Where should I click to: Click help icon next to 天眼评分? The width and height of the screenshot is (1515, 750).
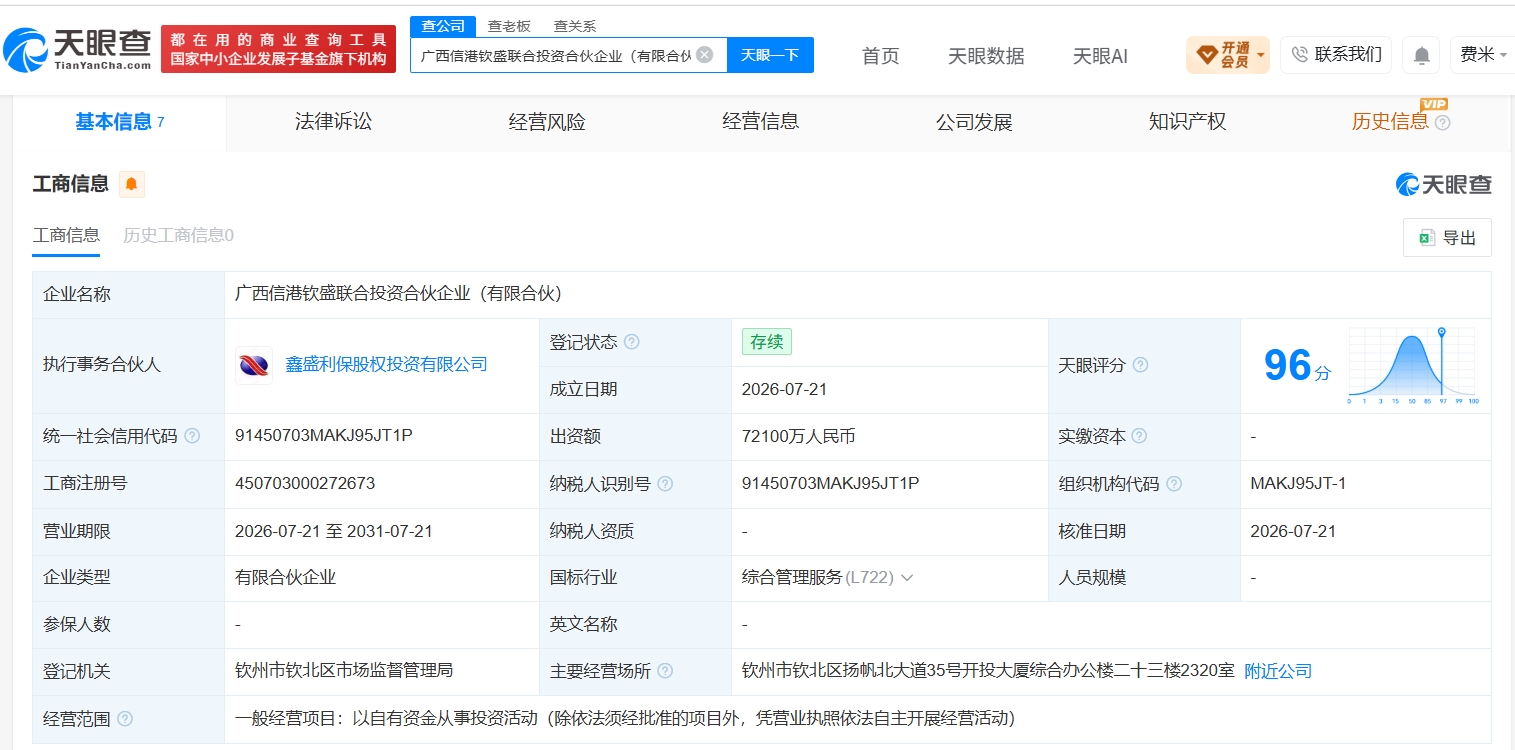click(x=1140, y=365)
